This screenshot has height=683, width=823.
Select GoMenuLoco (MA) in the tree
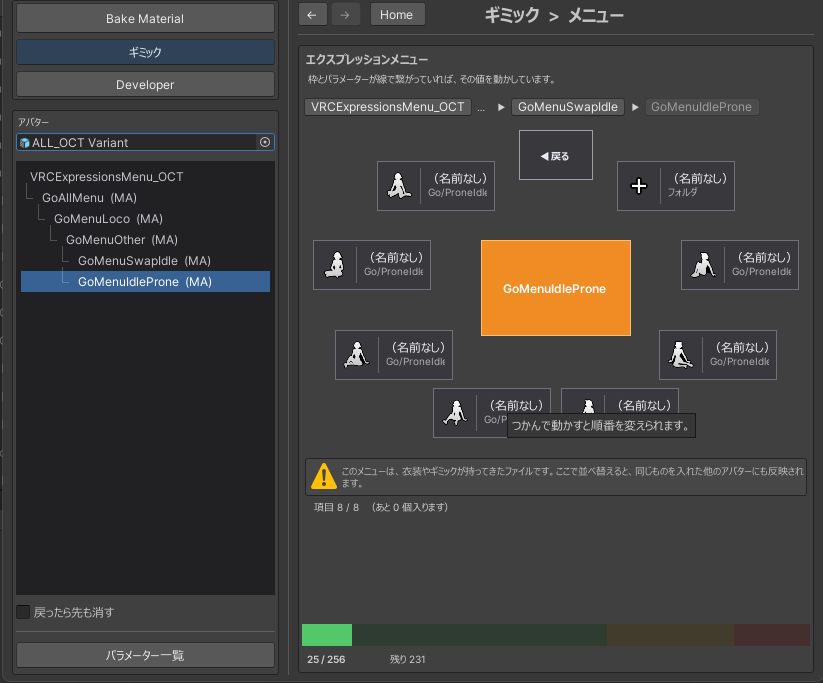pos(108,219)
